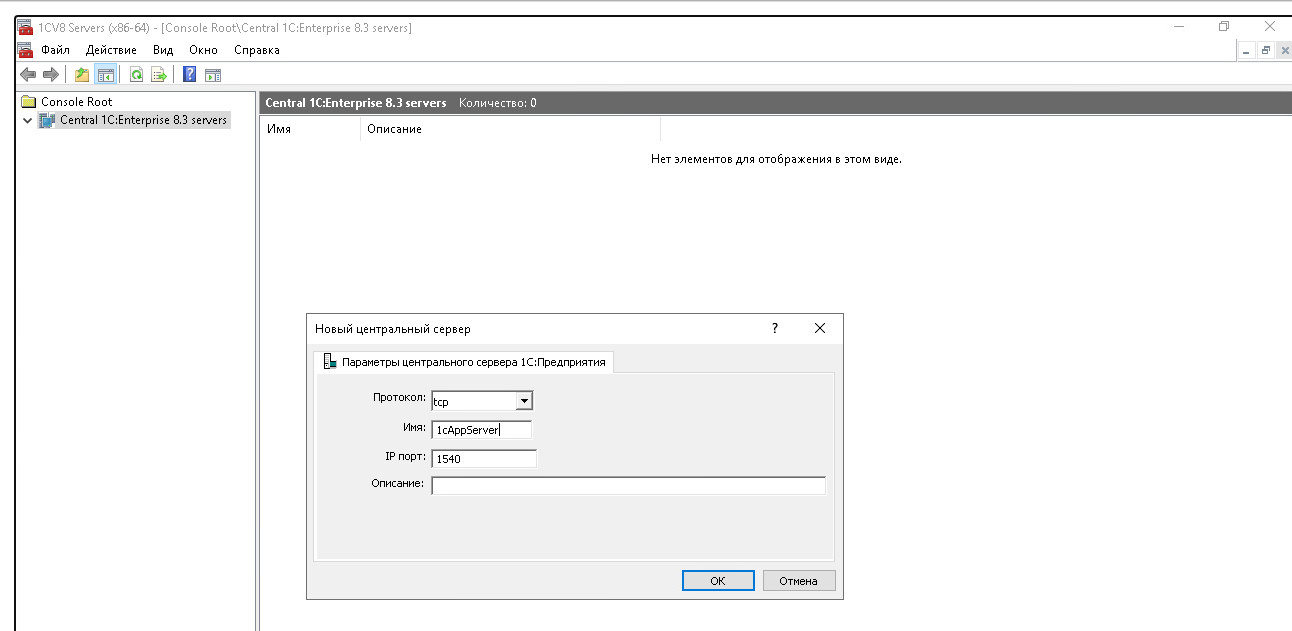
Task: Open the Действие menu
Action: pyautogui.click(x=111, y=50)
